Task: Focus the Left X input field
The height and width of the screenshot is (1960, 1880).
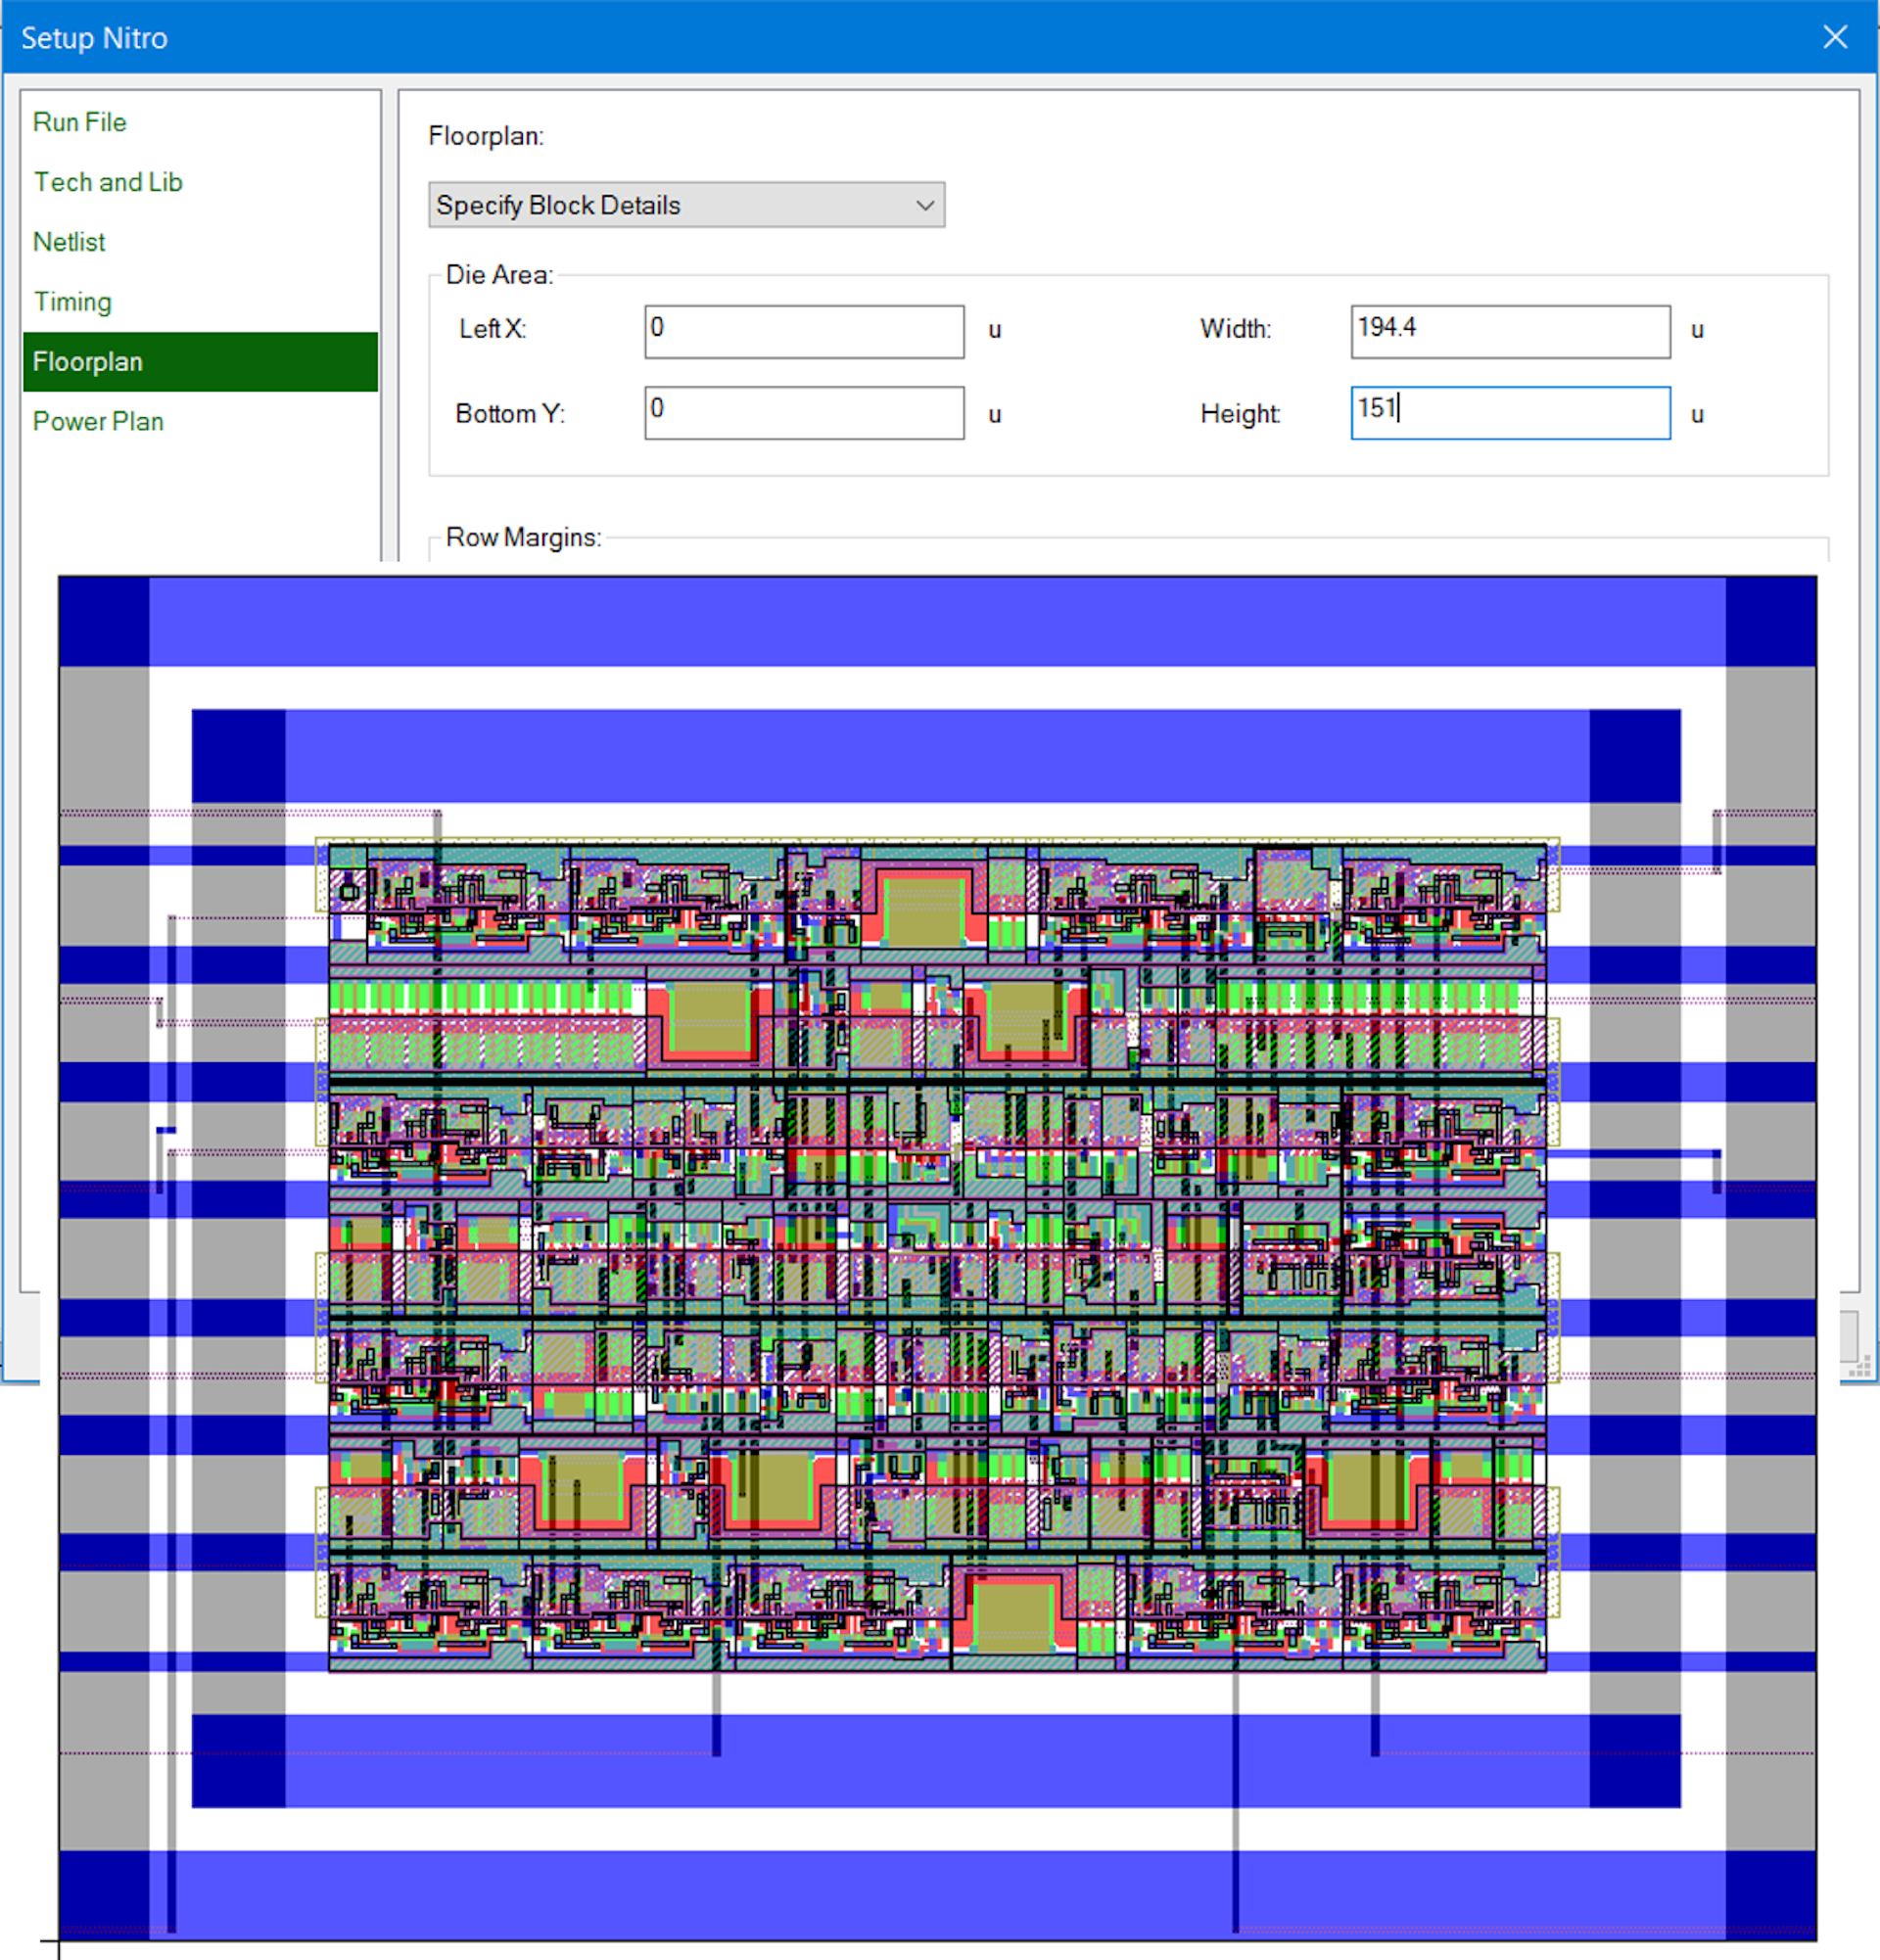Action: click(804, 332)
